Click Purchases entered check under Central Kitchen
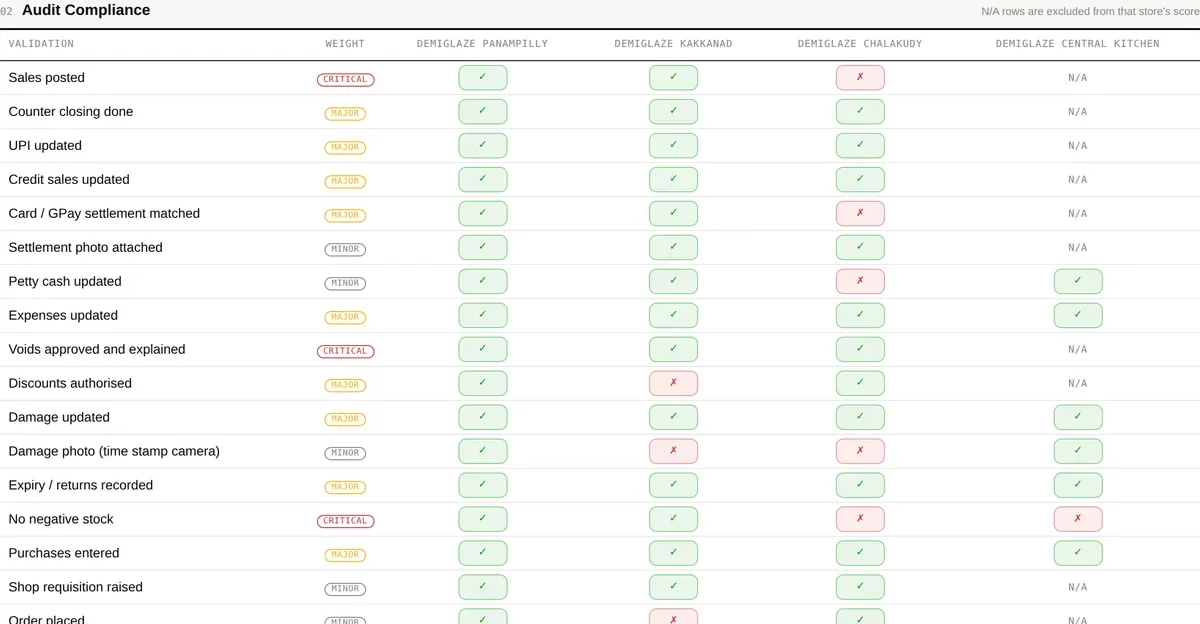 pyautogui.click(x=1078, y=554)
